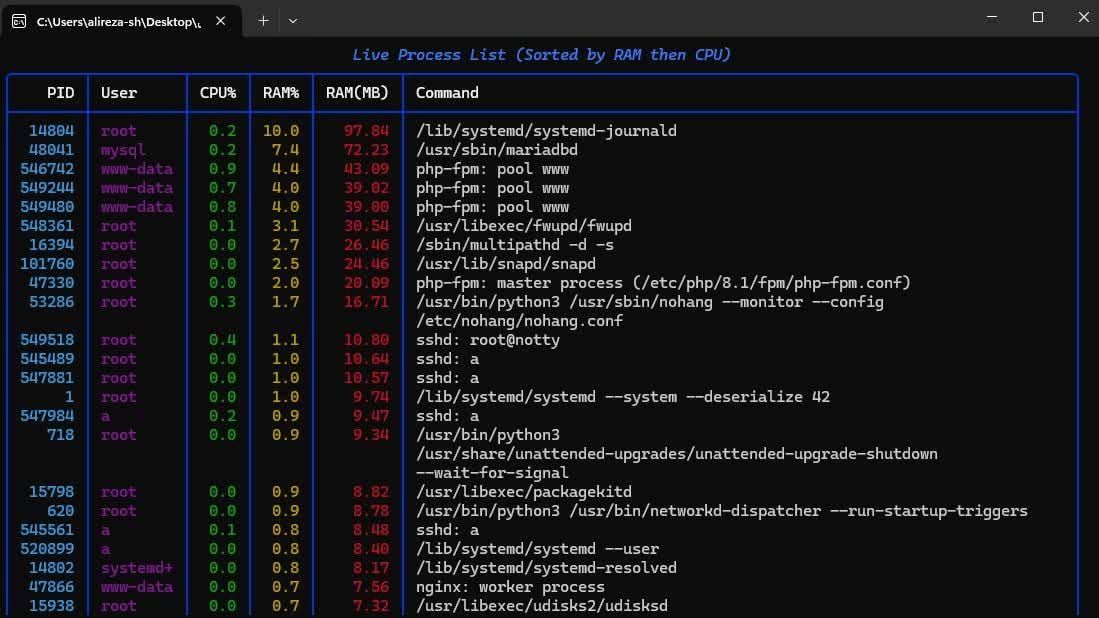Click the Live Process List title

click(541, 55)
